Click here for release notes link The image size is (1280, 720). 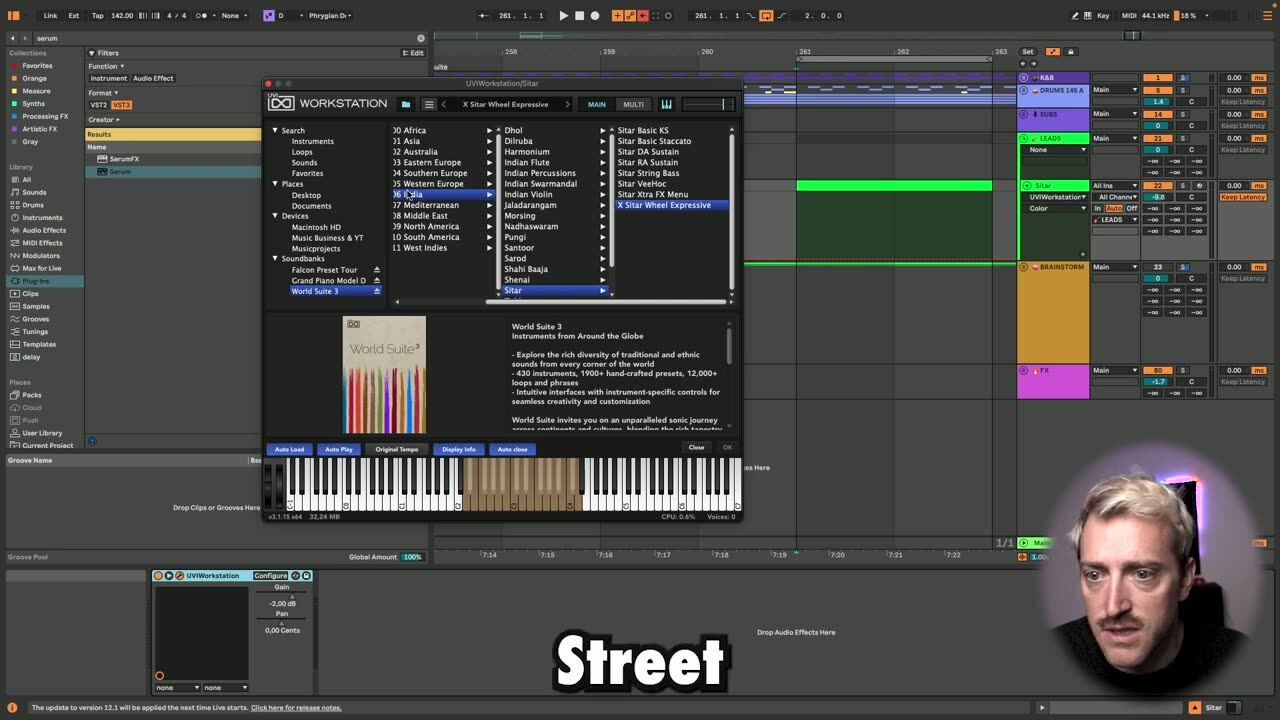pos(296,708)
